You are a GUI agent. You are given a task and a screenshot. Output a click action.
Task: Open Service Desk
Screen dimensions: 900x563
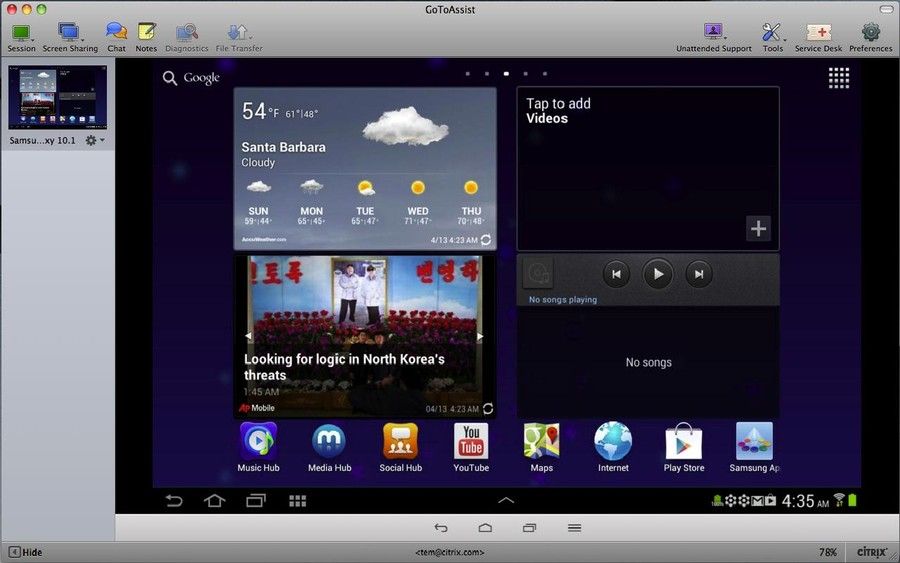pos(818,38)
